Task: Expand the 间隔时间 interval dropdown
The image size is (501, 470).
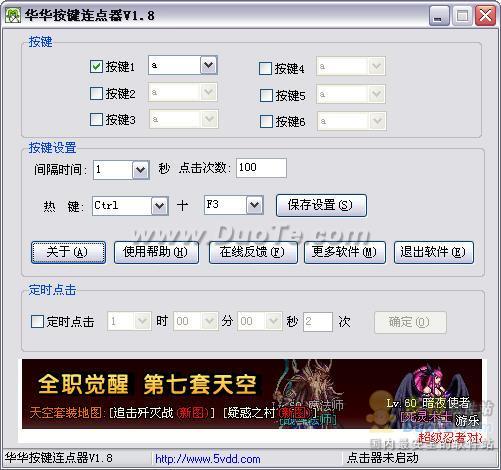Action: pyautogui.click(x=140, y=170)
